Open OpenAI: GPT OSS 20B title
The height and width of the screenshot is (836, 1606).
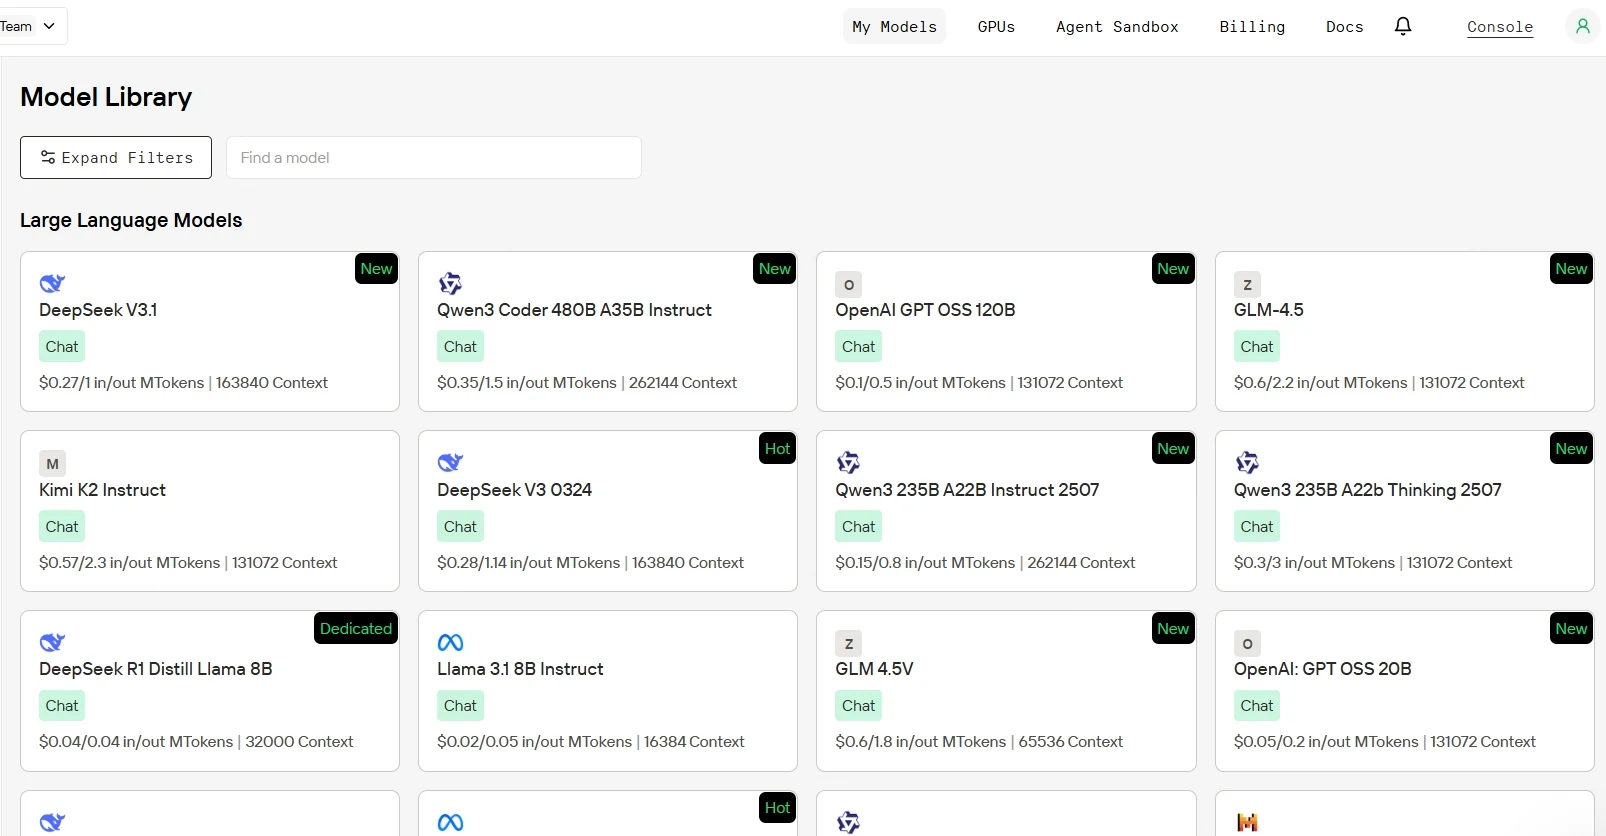click(1322, 669)
